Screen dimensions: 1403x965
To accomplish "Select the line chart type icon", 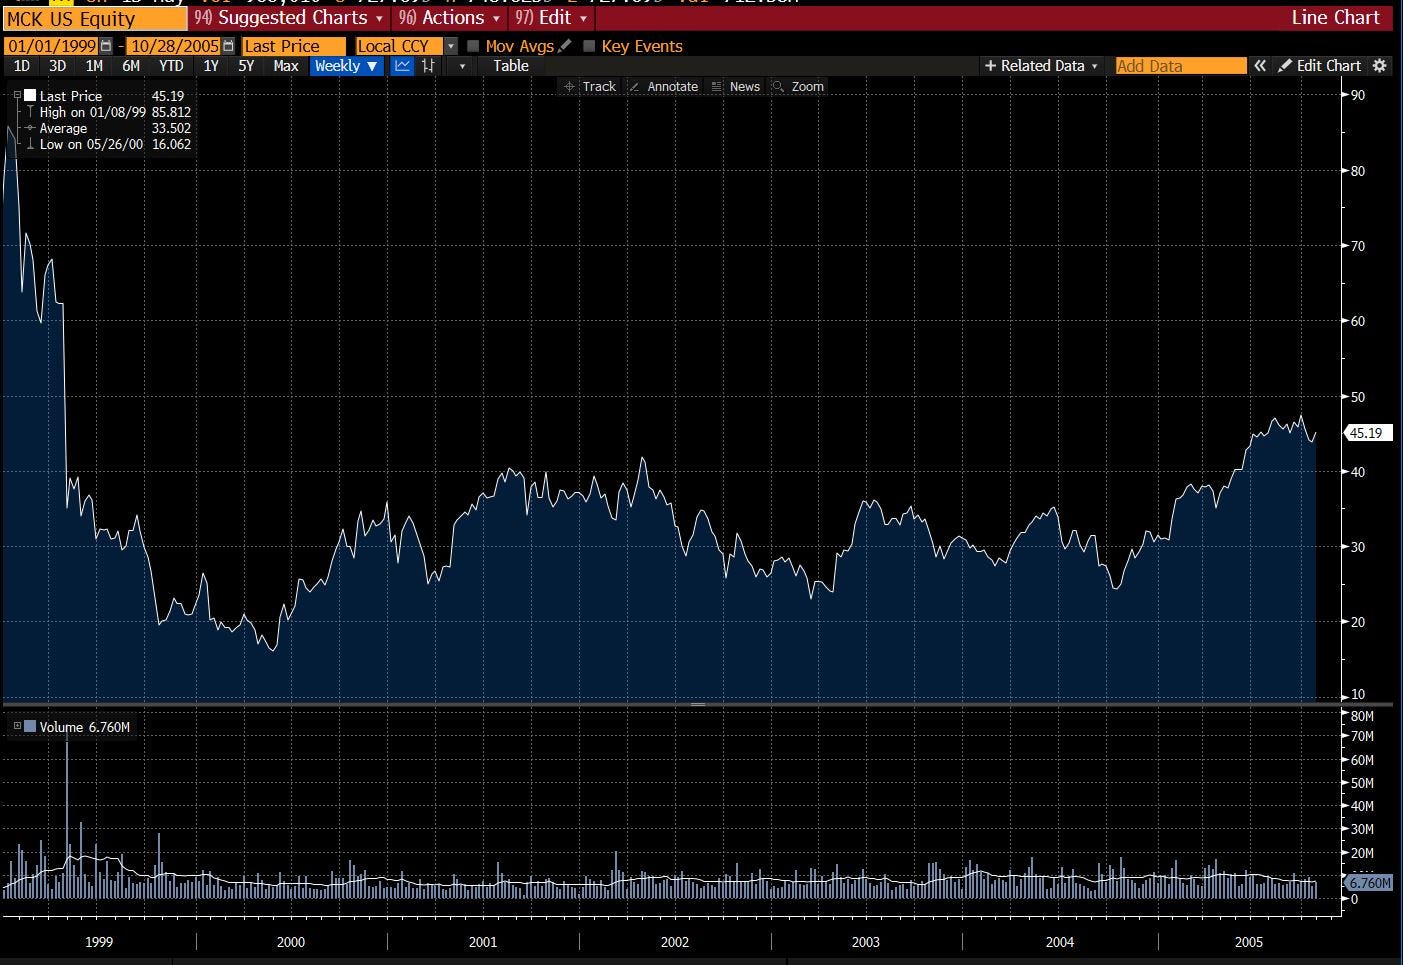I will pyautogui.click(x=402, y=66).
